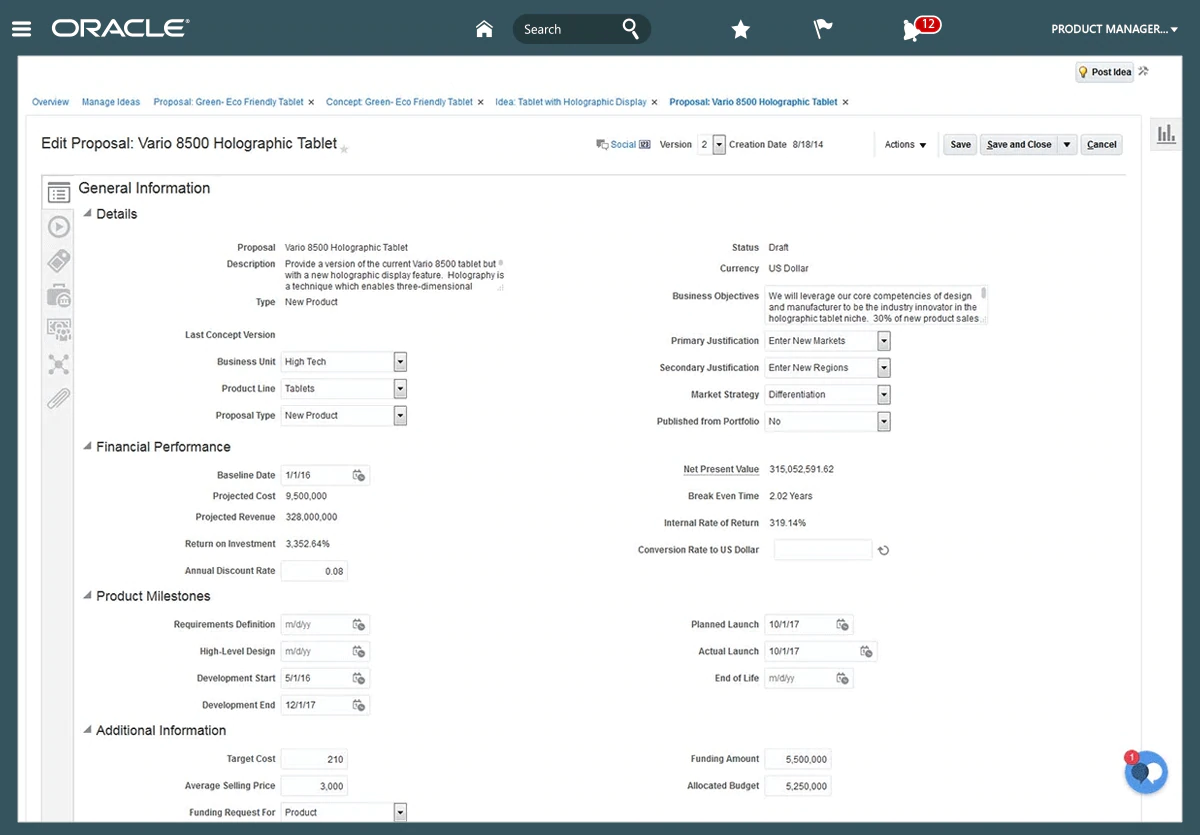Open the Business Unit dropdown
Viewport: 1200px width, 835px height.
tap(400, 362)
